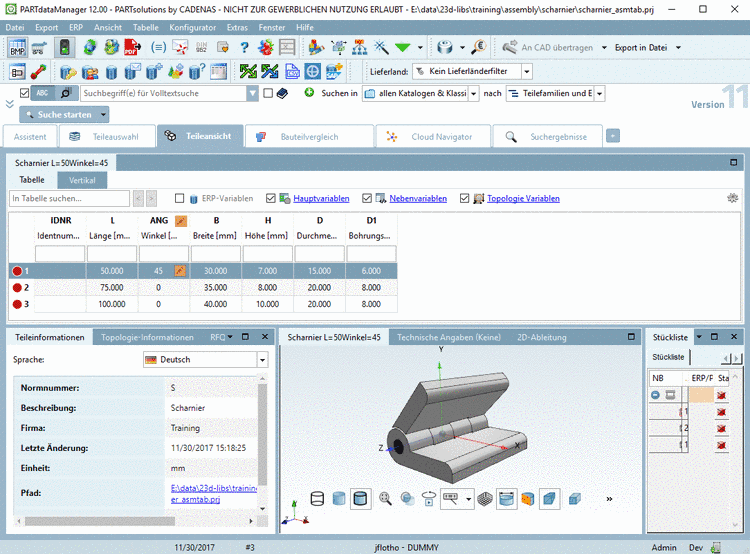Uncheck the full text search checkbox
The image size is (750, 554).
pyautogui.click(x=24, y=93)
